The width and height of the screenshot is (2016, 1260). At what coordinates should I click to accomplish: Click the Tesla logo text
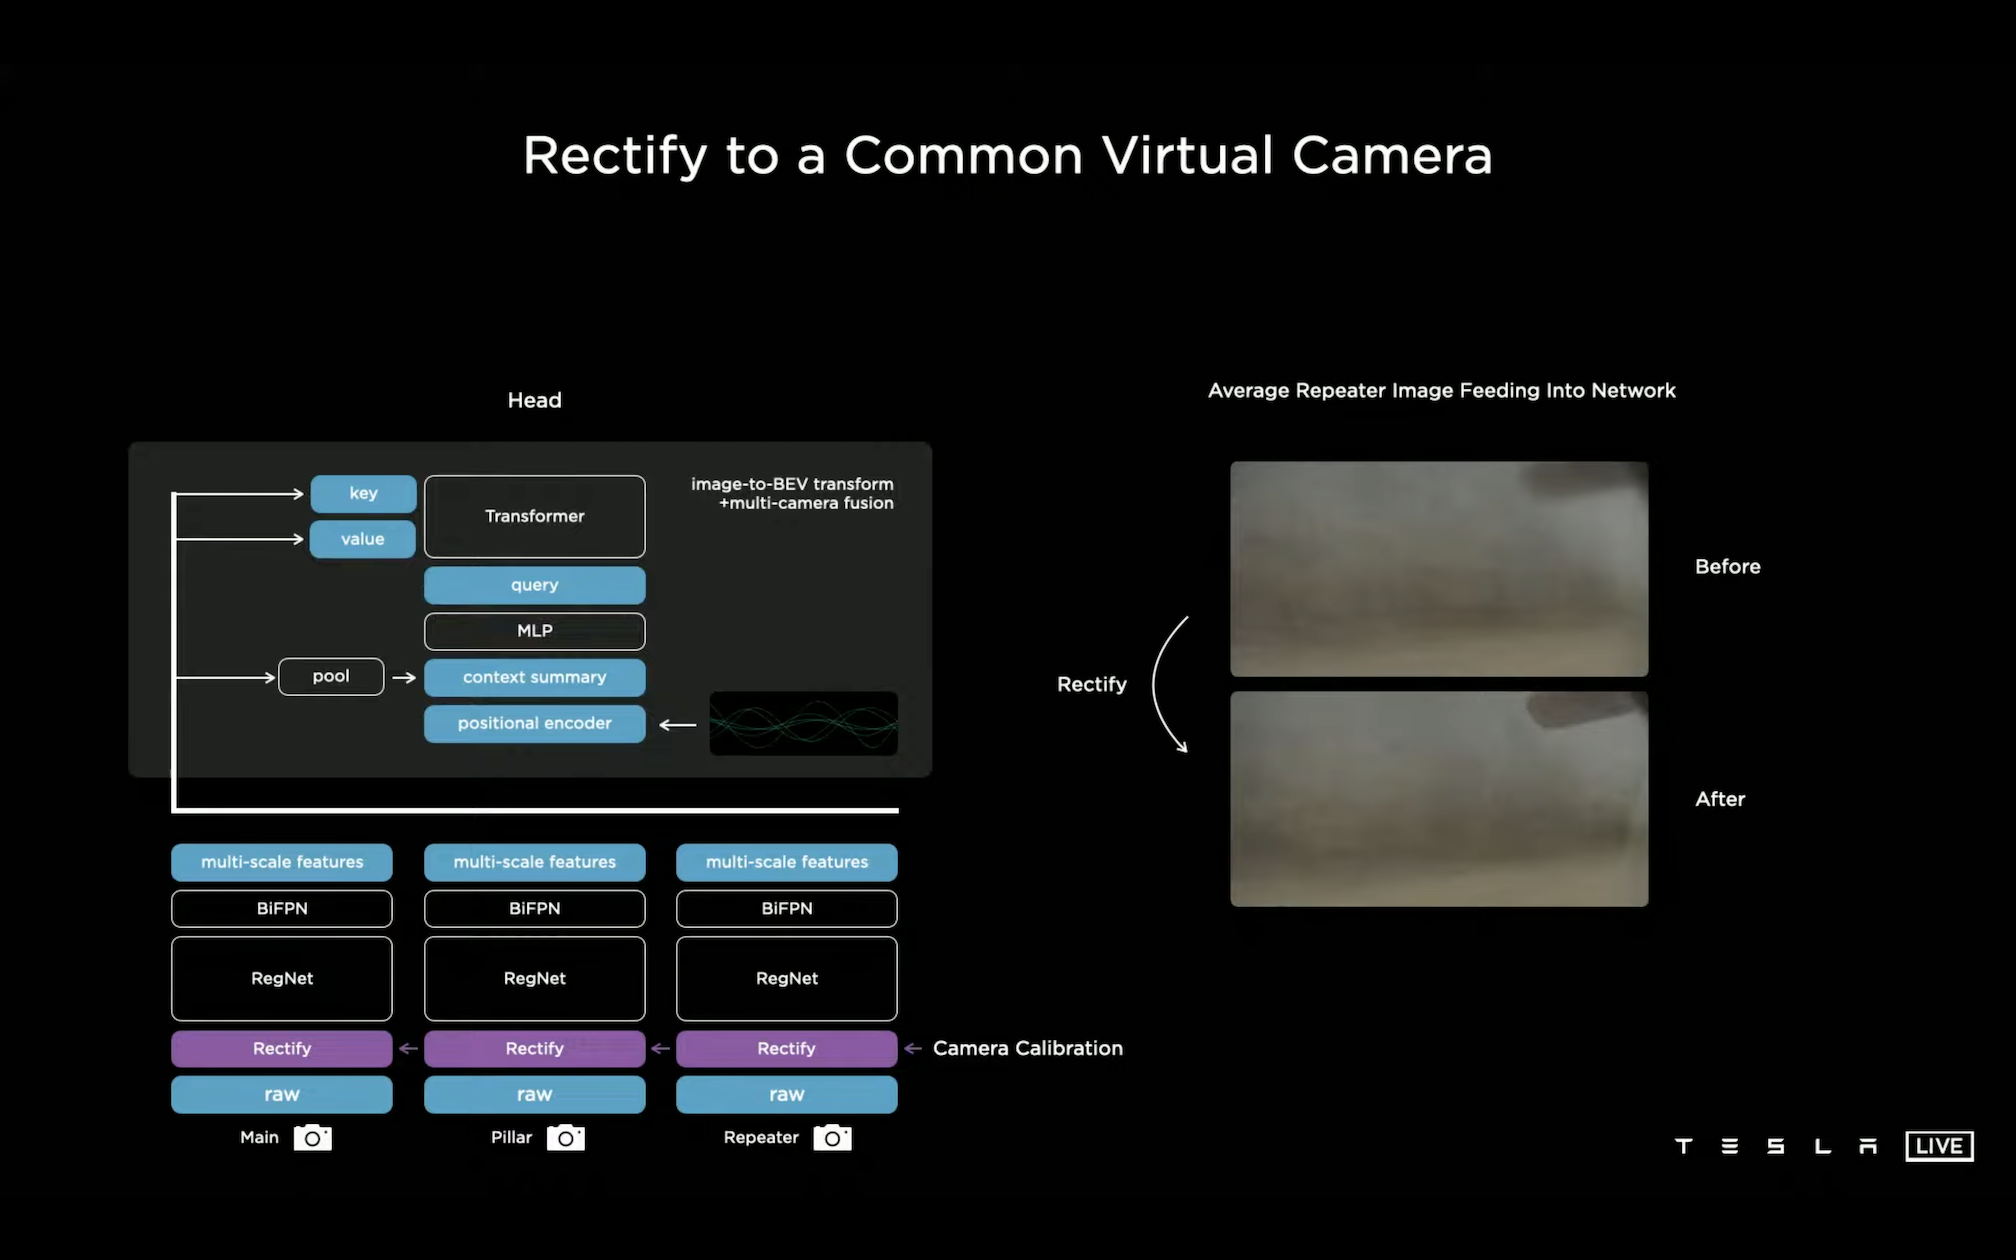pos(1776,1146)
